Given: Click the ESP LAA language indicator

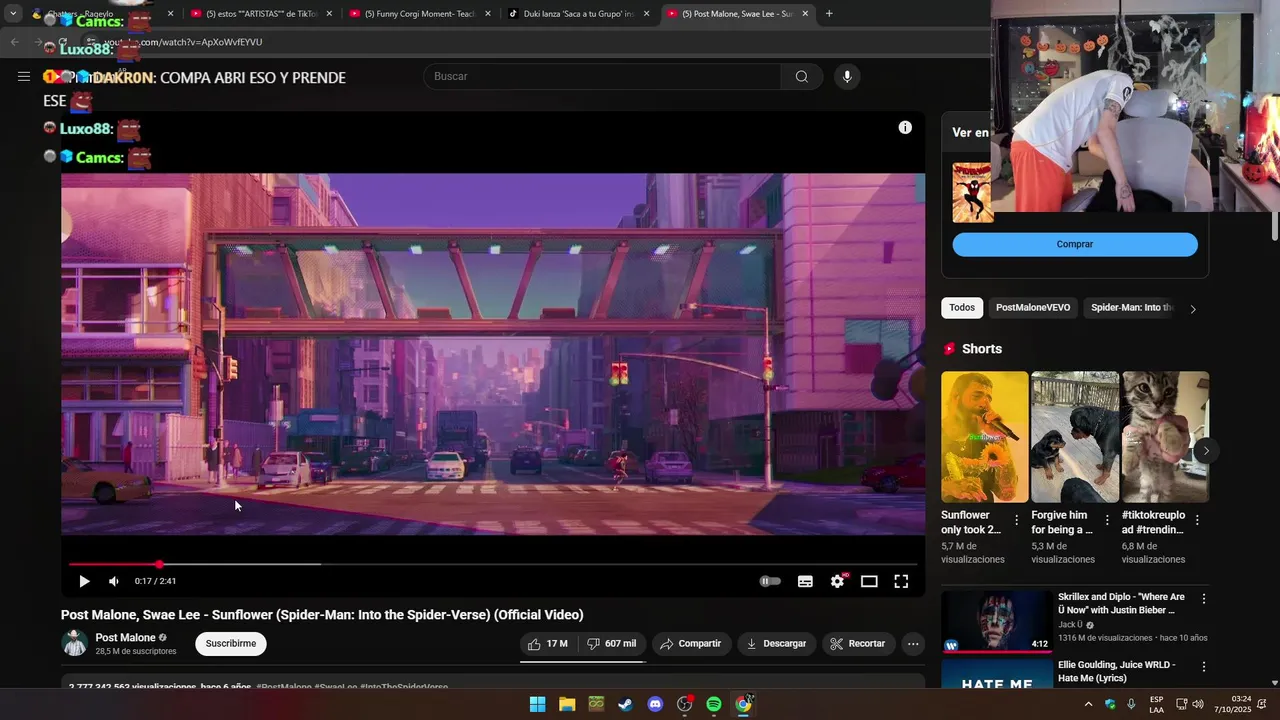Looking at the screenshot, I should [1156, 704].
